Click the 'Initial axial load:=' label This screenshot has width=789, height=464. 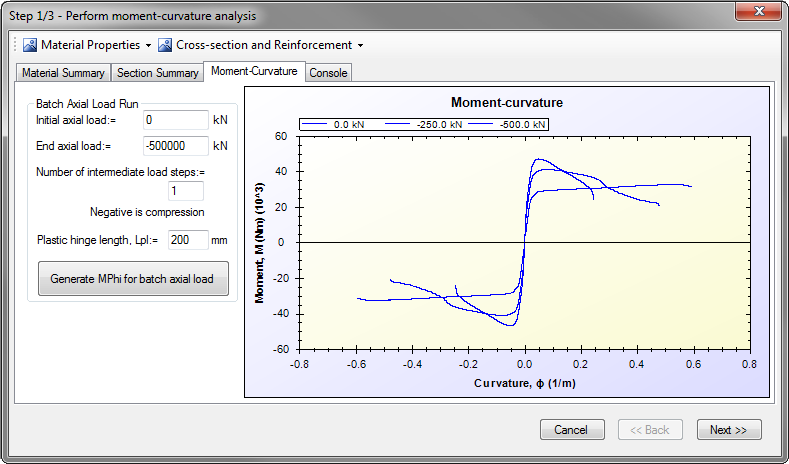[76, 120]
